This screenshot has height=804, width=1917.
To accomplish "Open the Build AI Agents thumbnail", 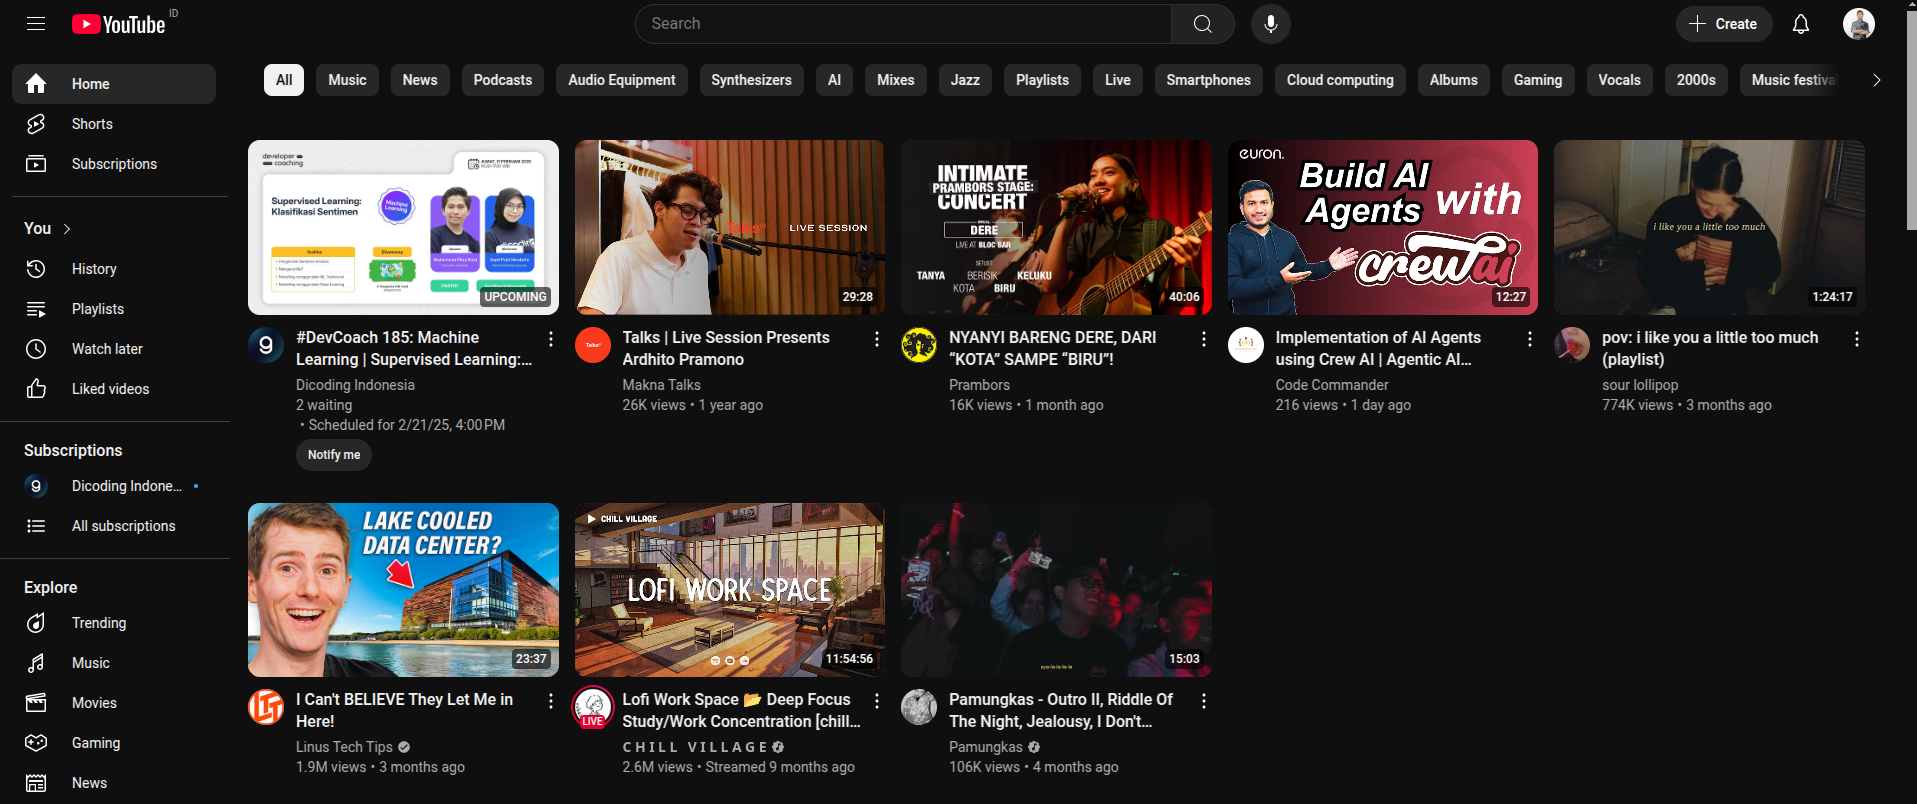I will 1383,227.
